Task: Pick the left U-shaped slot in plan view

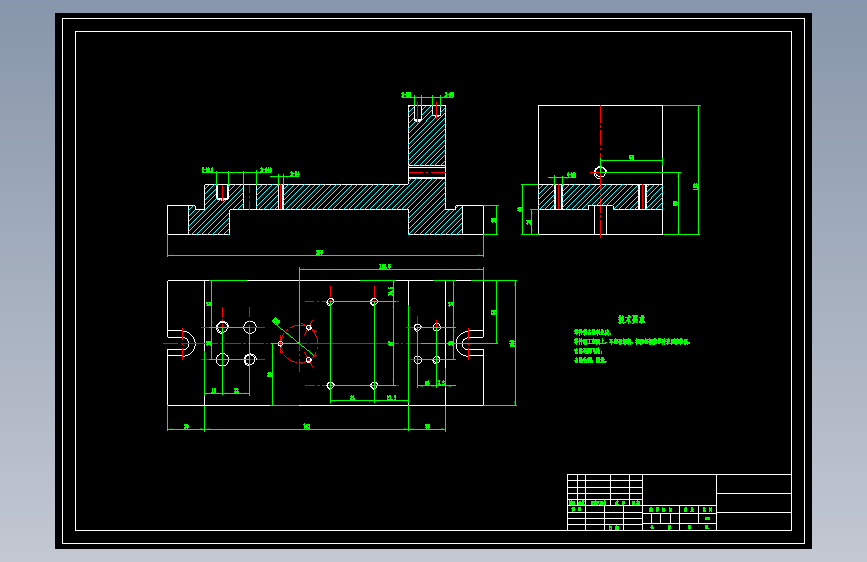Action: coord(181,343)
